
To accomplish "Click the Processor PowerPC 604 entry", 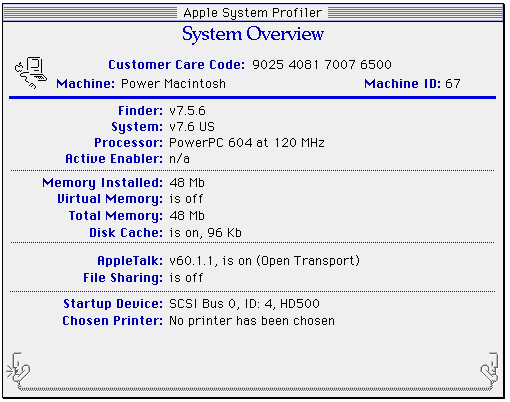I will click(247, 143).
